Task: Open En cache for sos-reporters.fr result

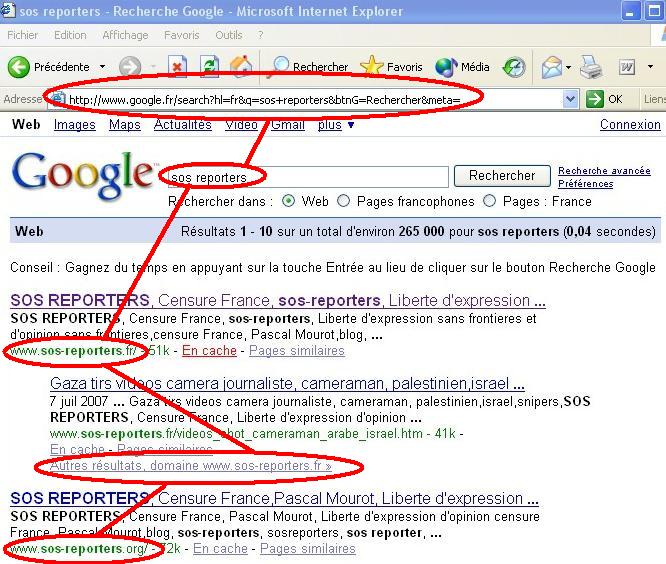Action: [x=209, y=351]
